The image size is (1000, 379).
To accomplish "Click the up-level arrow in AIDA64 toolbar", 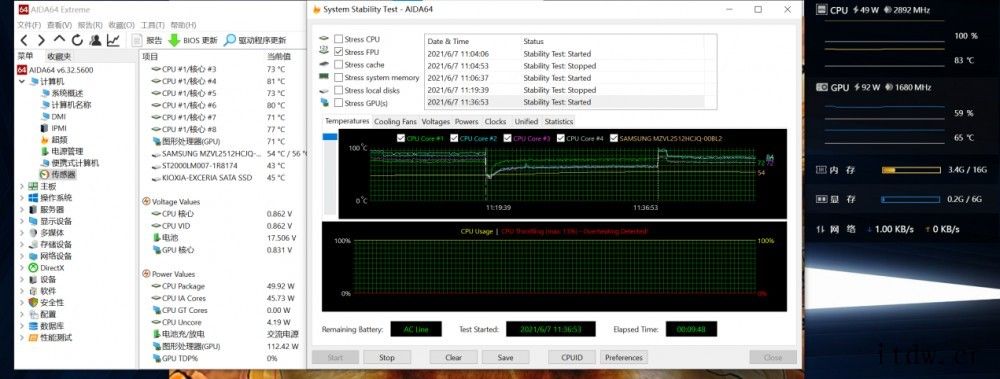I will pyautogui.click(x=59, y=40).
